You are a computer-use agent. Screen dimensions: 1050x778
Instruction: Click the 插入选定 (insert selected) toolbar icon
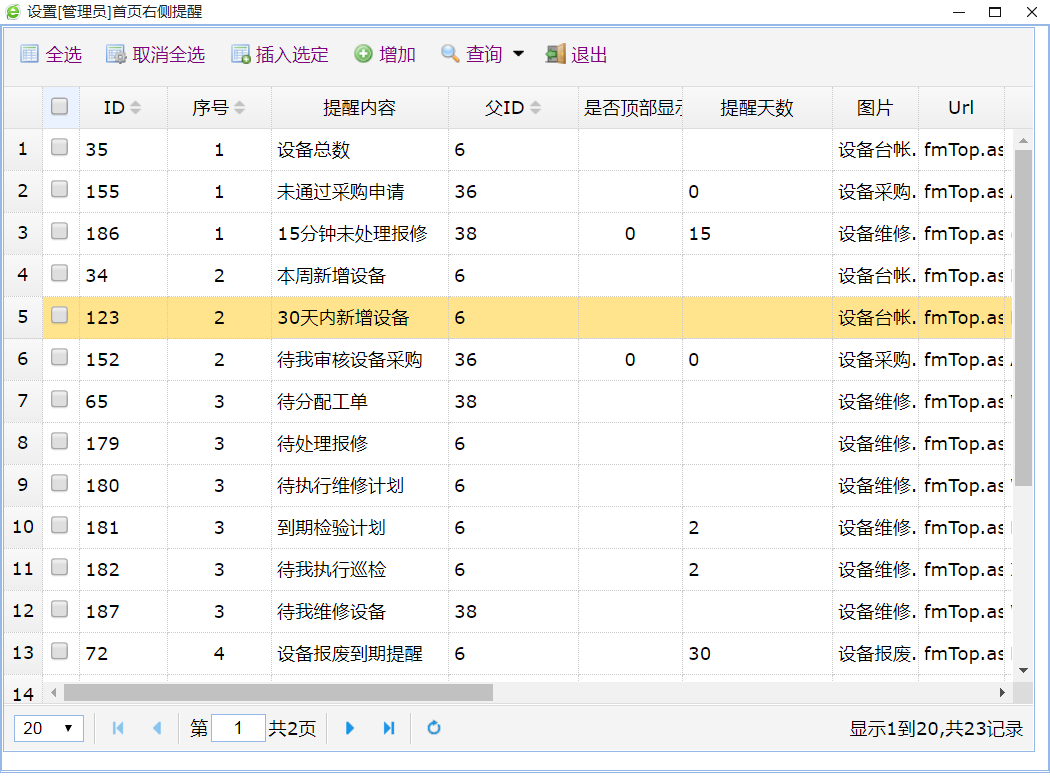[240, 54]
